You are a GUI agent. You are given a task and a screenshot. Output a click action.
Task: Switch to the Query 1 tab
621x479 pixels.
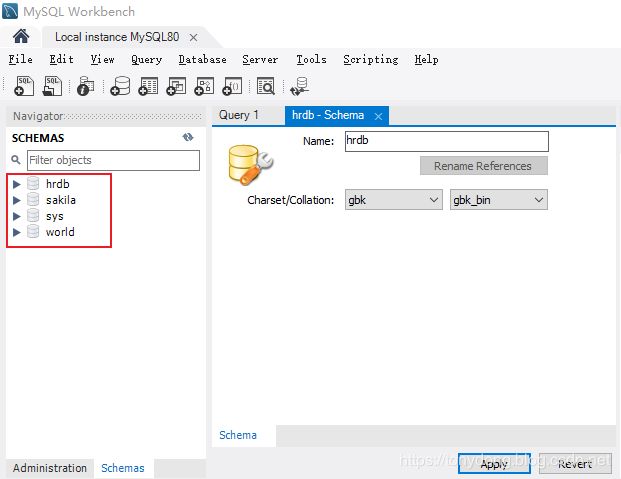point(238,115)
